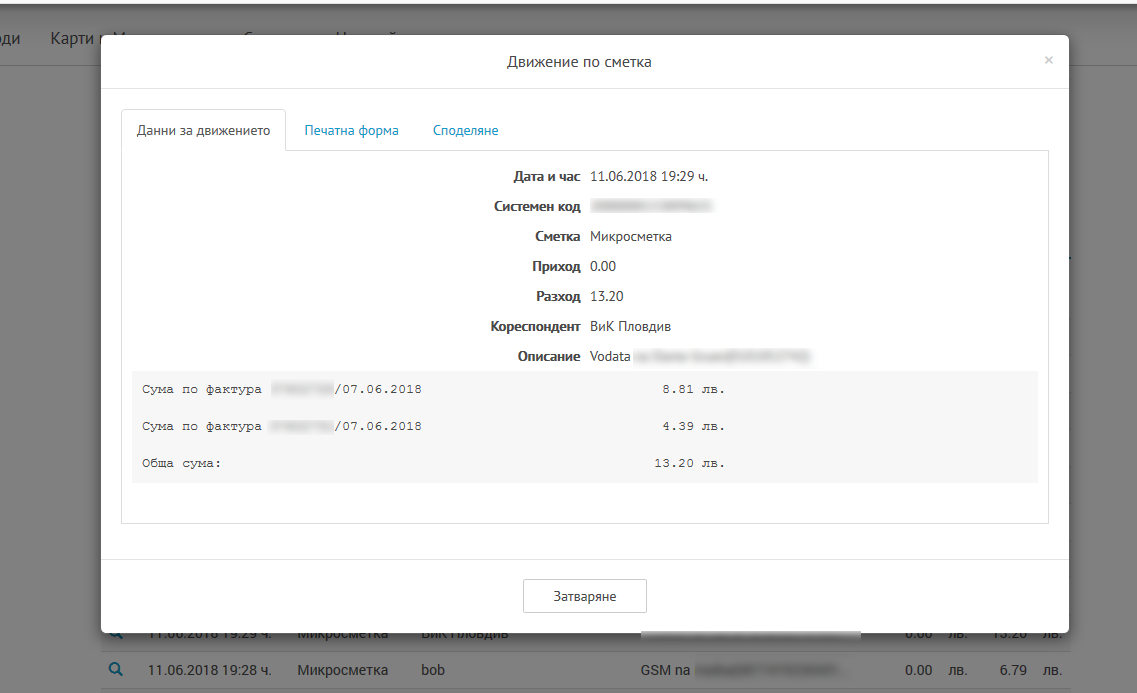This screenshot has width=1137, height=693.
Task: Select the invoice line with 4.39 лв.
Action: pyautogui.click(x=433, y=426)
